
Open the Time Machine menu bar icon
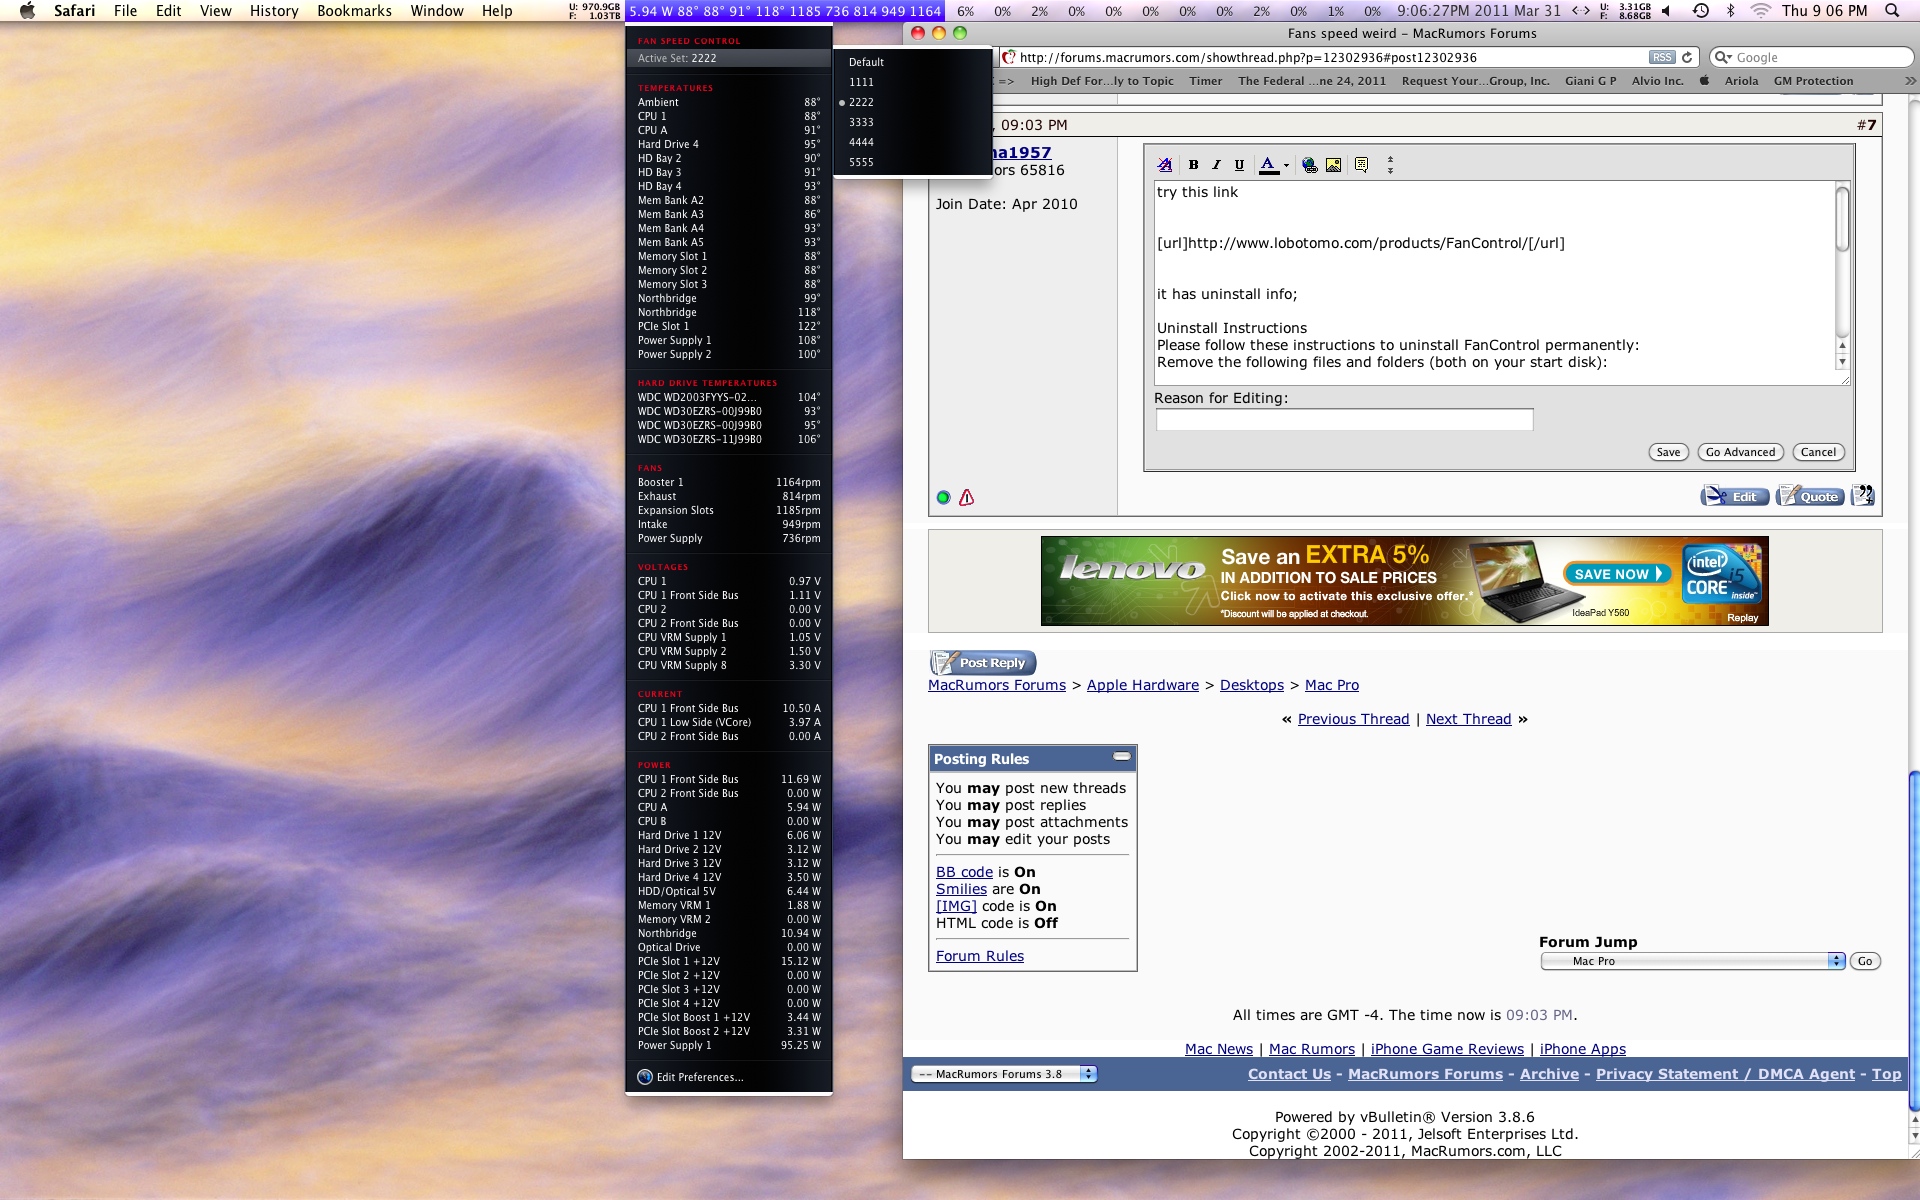pos(1700,11)
